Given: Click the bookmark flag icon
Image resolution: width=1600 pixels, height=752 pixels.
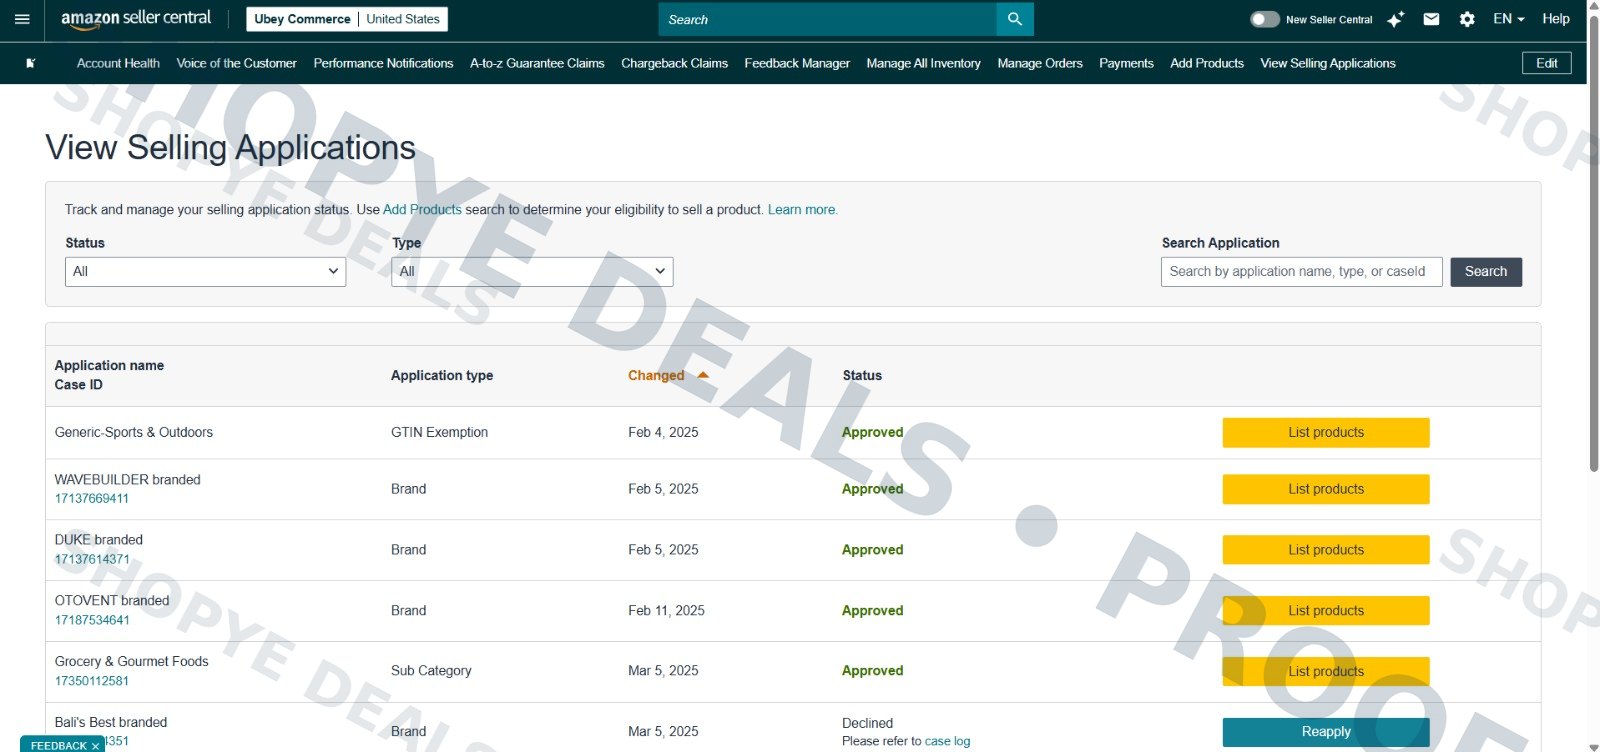Looking at the screenshot, I should tap(31, 63).
